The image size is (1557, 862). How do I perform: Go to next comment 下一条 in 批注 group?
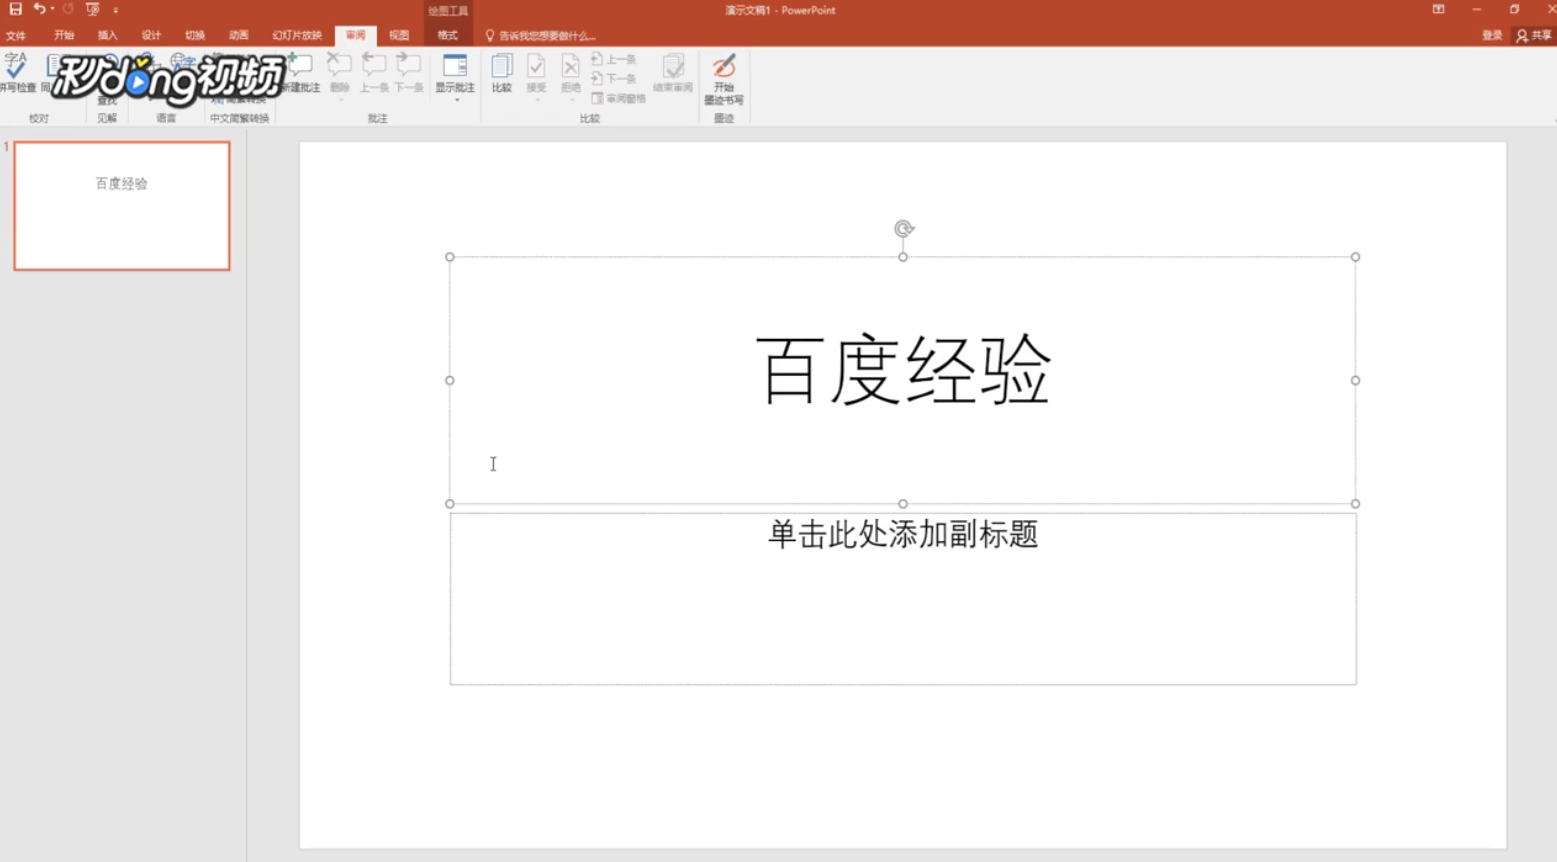pos(408,73)
